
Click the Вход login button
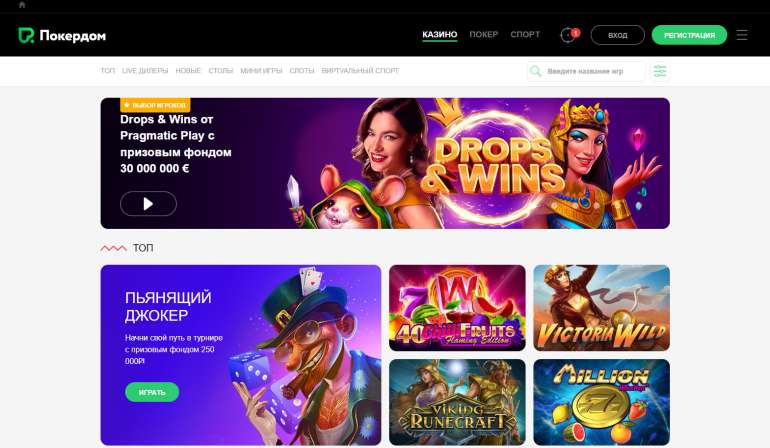[x=618, y=35]
